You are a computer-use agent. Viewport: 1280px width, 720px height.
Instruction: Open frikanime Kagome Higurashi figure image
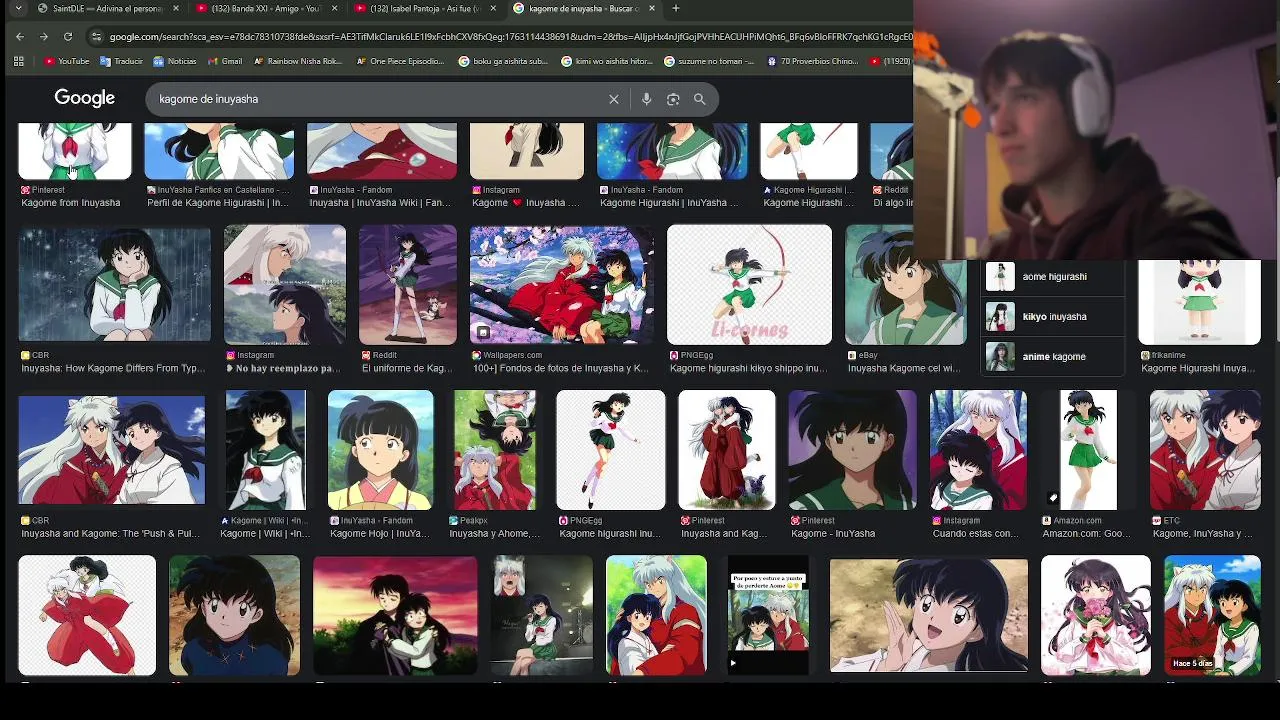1200,302
